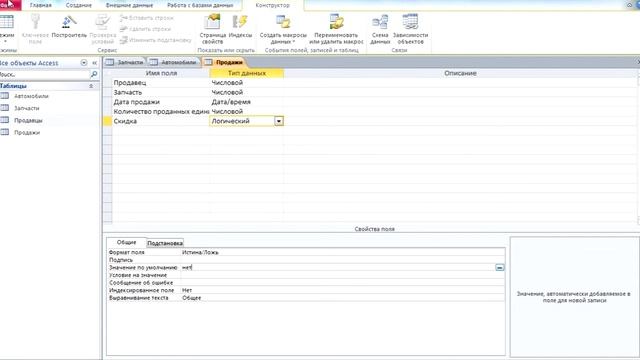640x360 pixels.
Task: Click Переименовать или удалить макрос
Action: (336, 29)
